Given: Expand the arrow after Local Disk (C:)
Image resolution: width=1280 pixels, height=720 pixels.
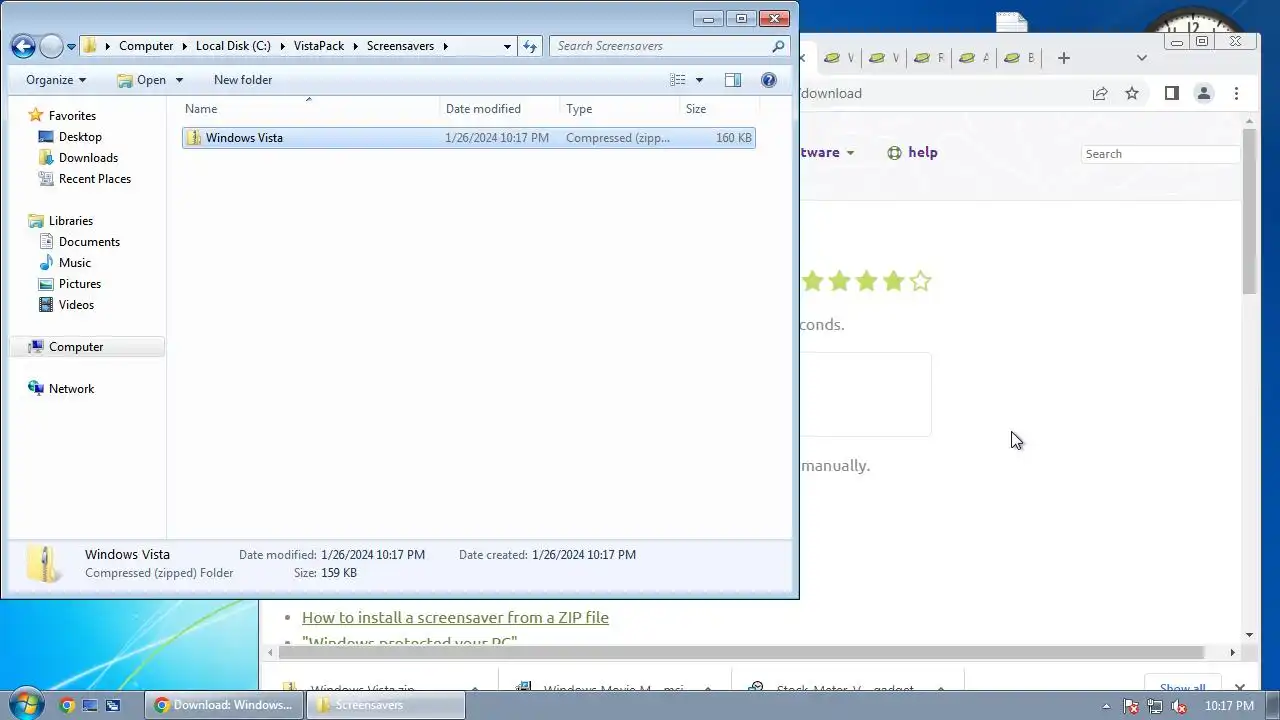Looking at the screenshot, I should (283, 46).
